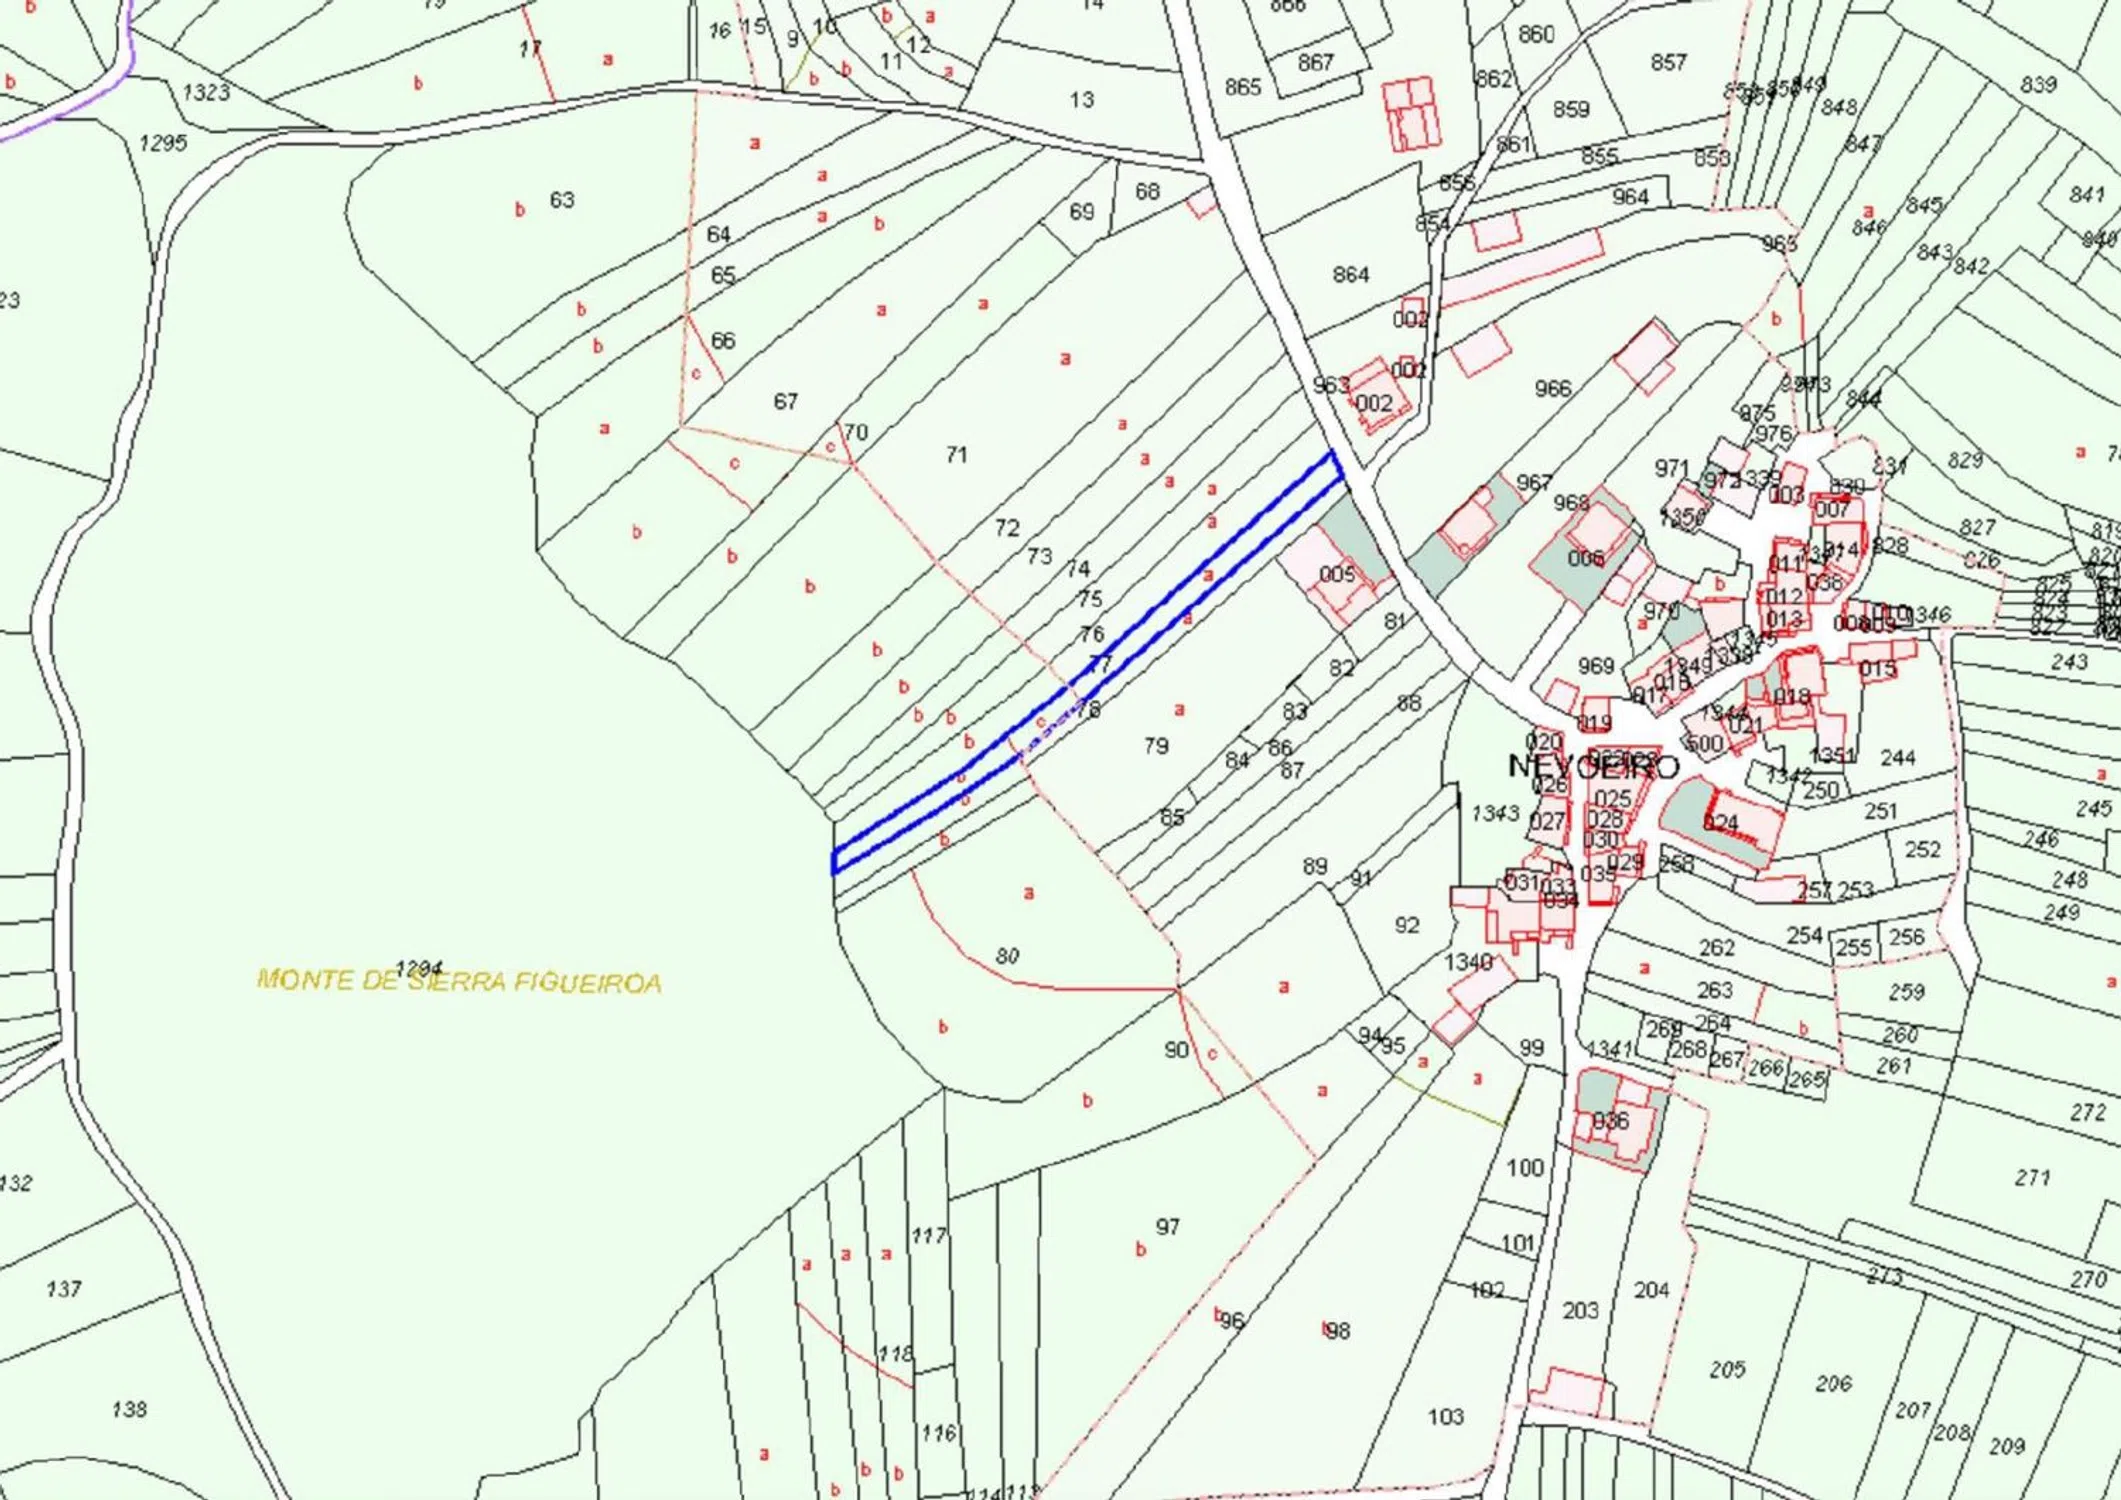2121x1500 pixels.
Task: Click parcel 80 with red arc
Action: coord(1007,956)
